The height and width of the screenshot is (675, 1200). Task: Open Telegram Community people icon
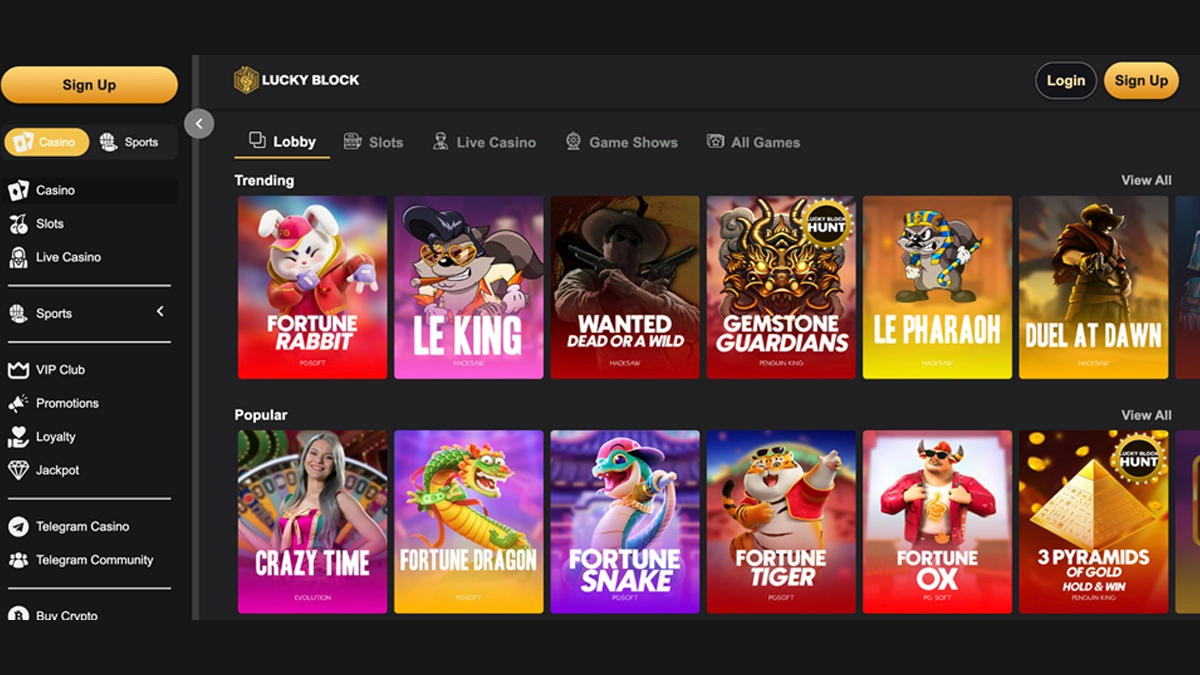tap(18, 560)
